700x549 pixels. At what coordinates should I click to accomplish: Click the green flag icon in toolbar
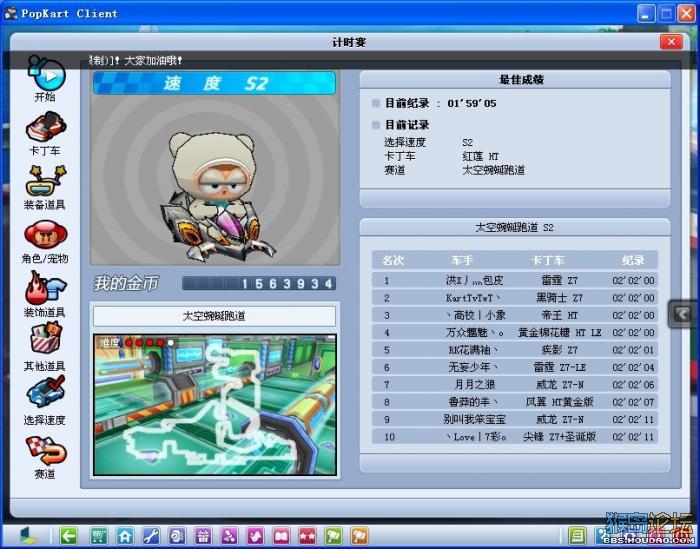point(334,536)
